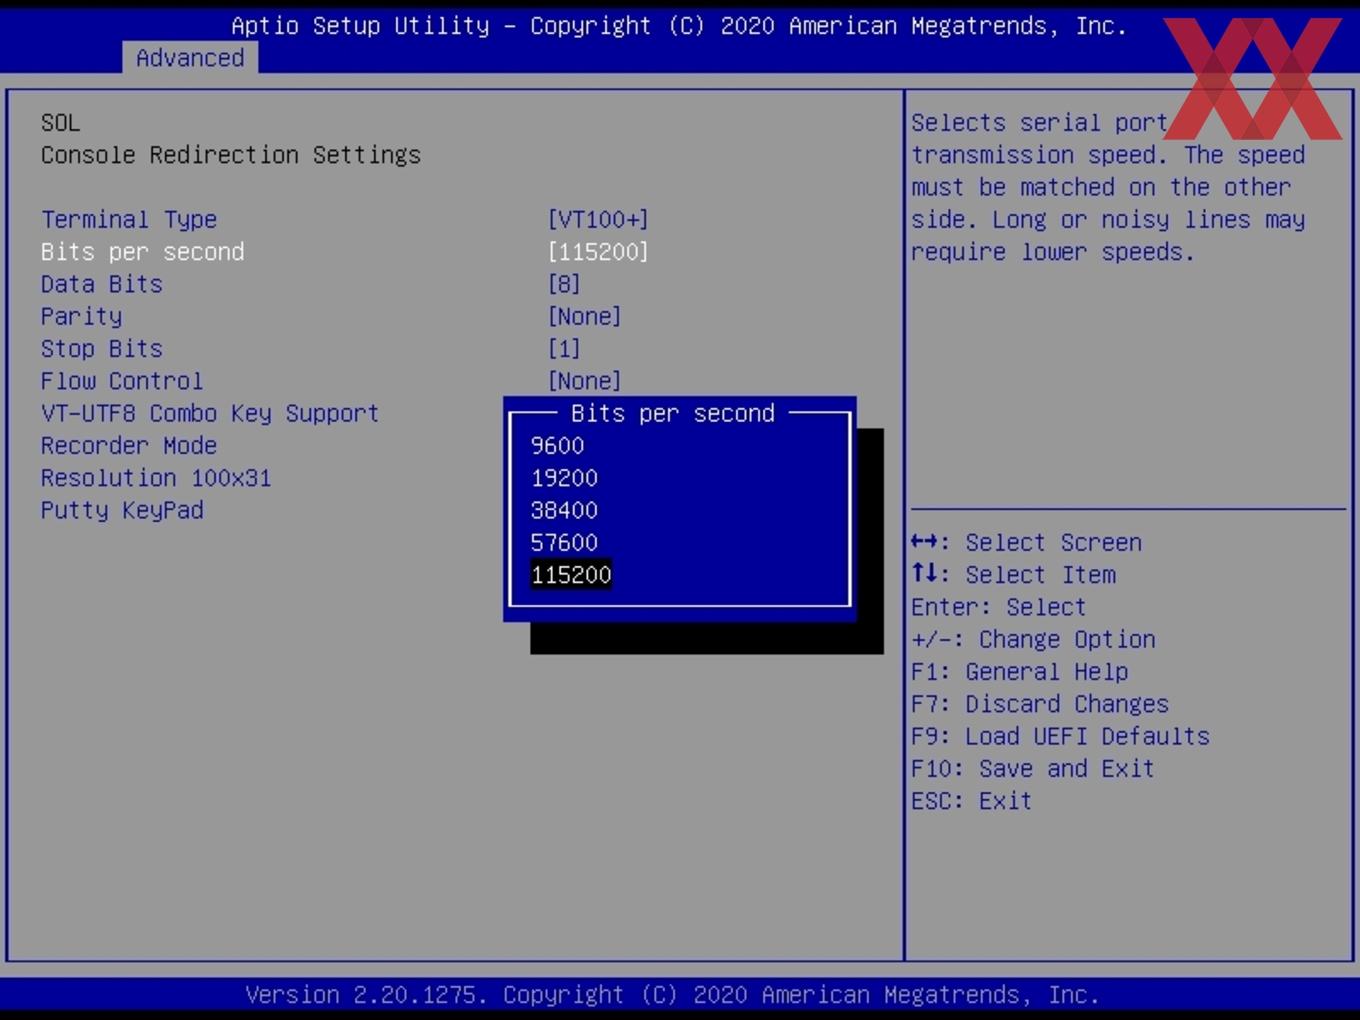Viewport: 1360px width, 1020px height.
Task: Click the F10: Save and Exit hint
Action: point(1033,769)
